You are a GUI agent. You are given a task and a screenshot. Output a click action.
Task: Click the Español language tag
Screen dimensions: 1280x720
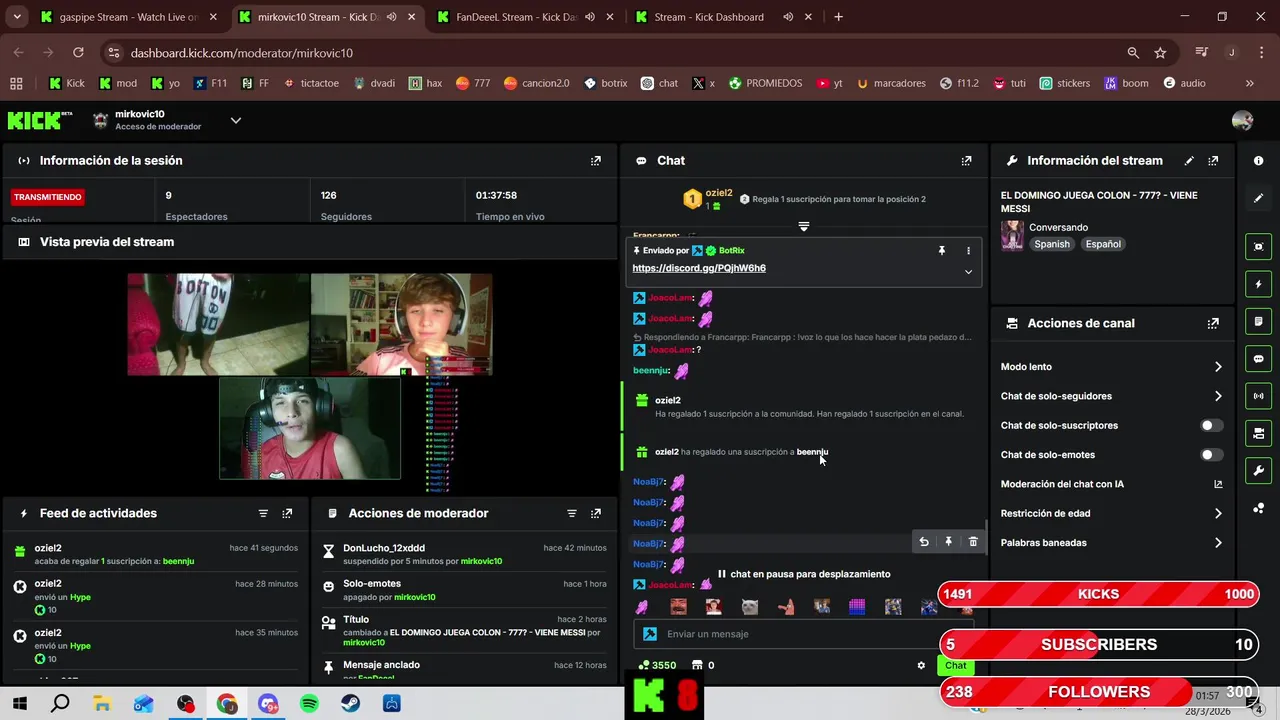pyautogui.click(x=1103, y=244)
